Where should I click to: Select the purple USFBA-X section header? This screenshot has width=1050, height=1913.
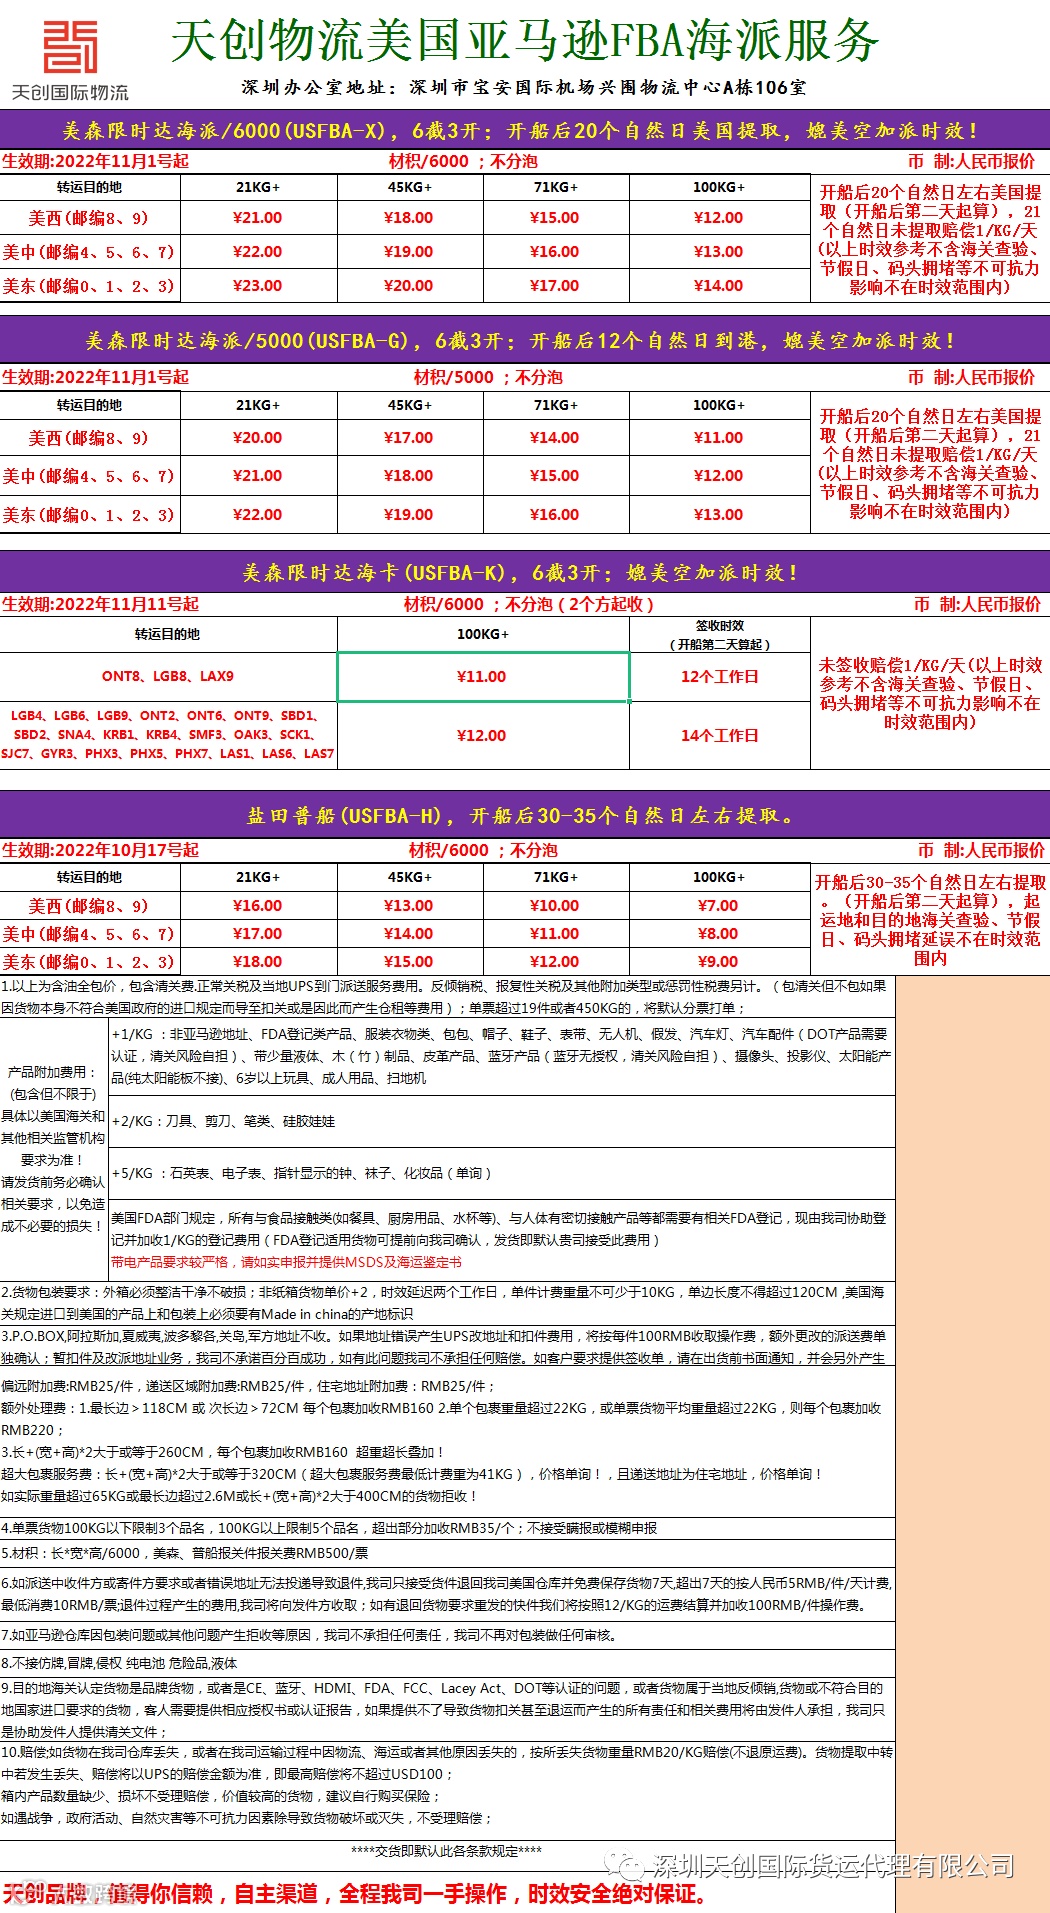pyautogui.click(x=524, y=131)
